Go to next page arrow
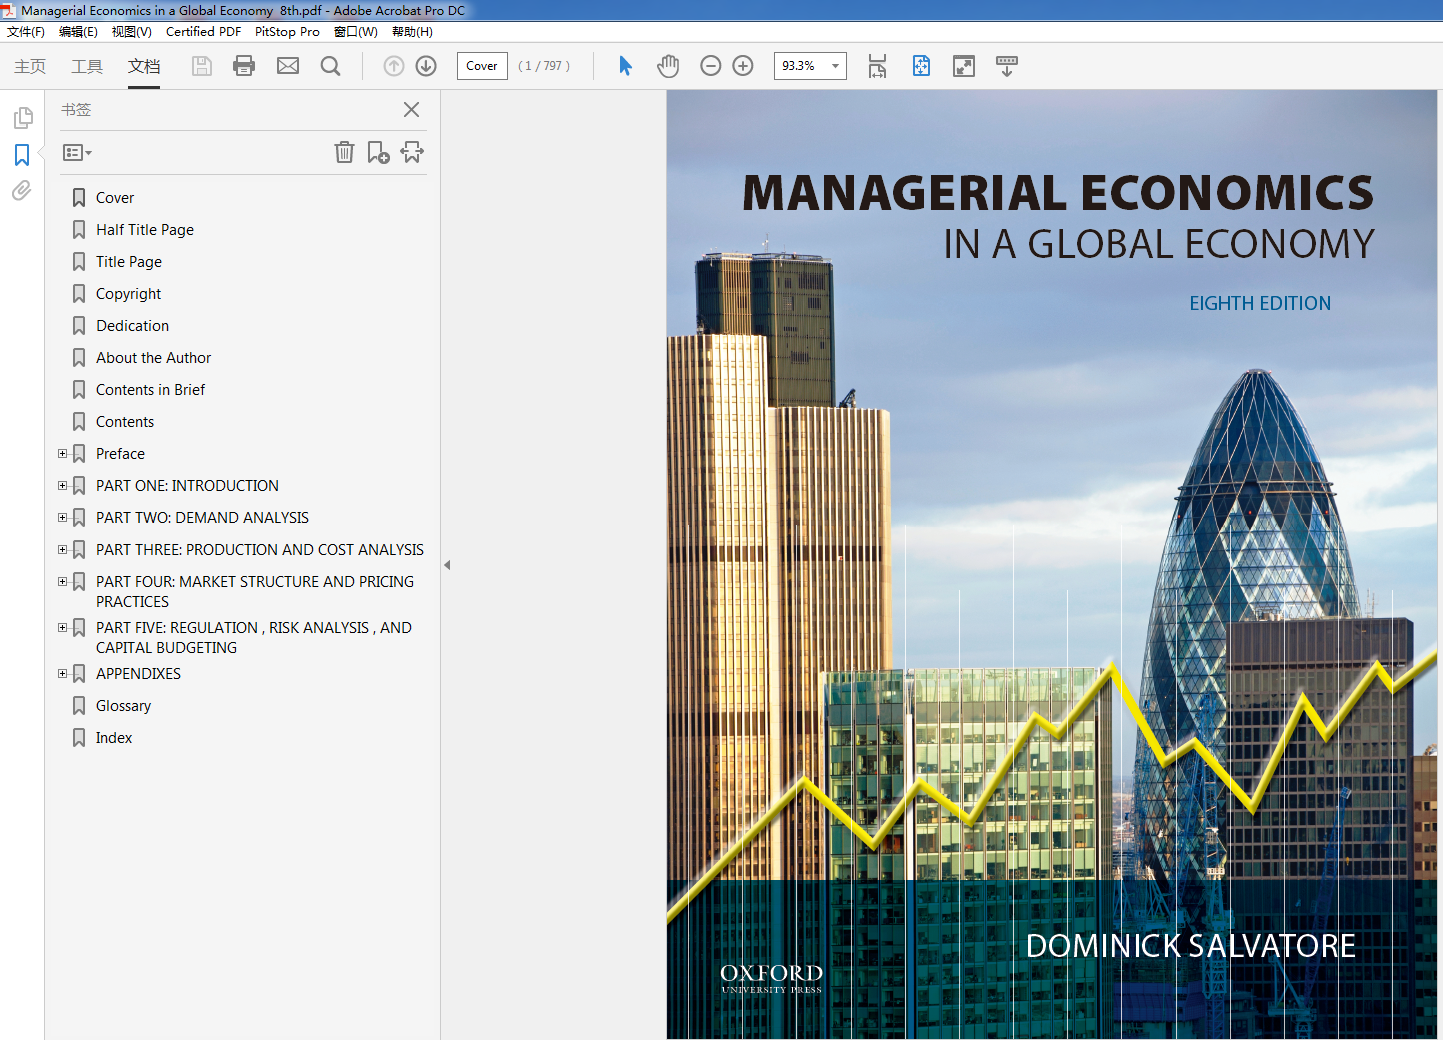This screenshot has width=1443, height=1040. pos(426,66)
